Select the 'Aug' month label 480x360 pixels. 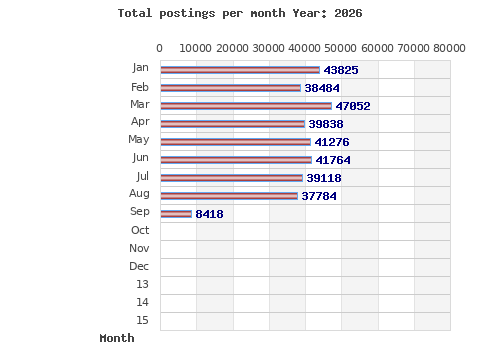click(x=139, y=194)
